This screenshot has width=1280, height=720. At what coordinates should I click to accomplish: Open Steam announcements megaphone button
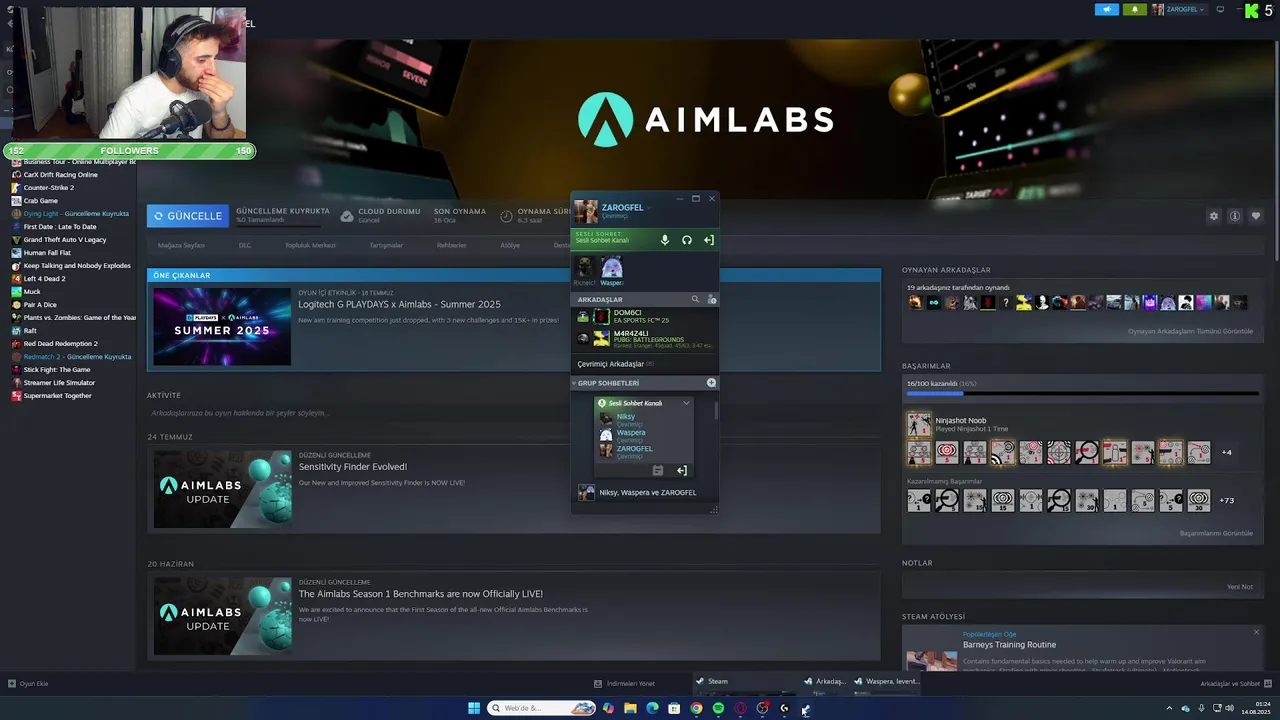(x=1107, y=9)
